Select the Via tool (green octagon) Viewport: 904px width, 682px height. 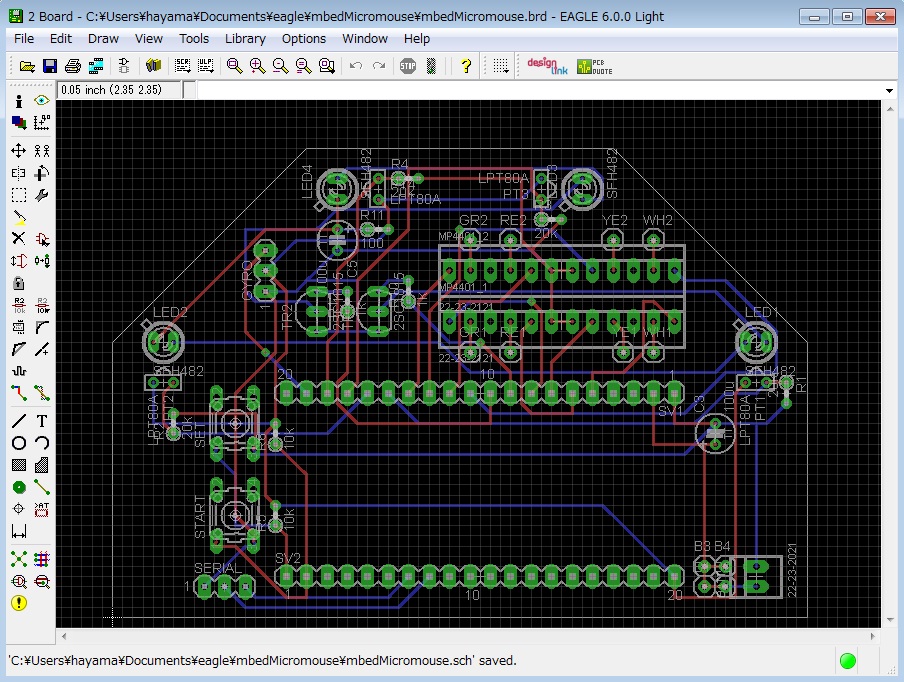tap(18, 487)
